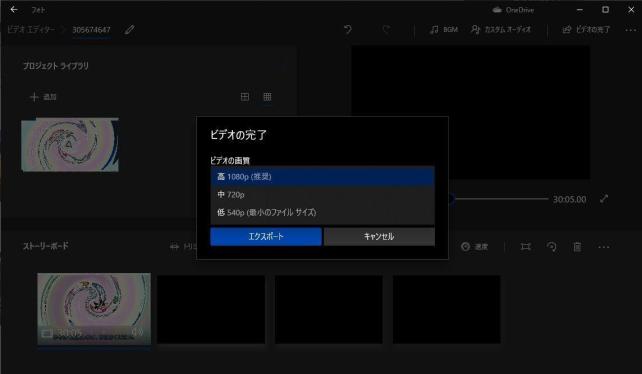
Task: Delete the clip with trash icon
Action: click(577, 247)
